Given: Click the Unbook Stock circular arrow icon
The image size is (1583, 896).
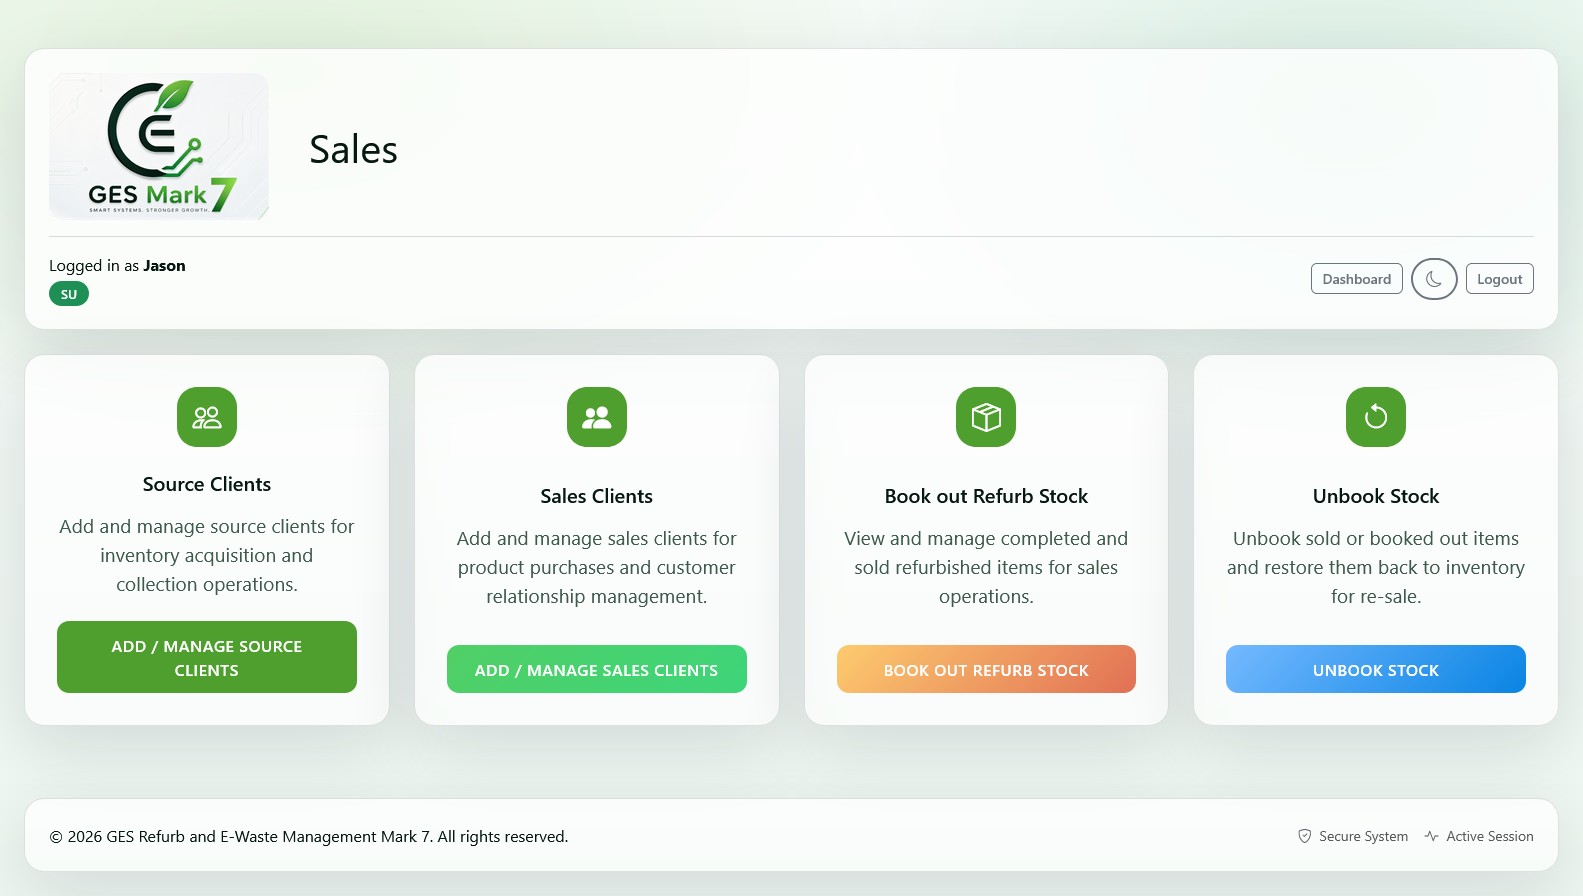Looking at the screenshot, I should point(1376,417).
